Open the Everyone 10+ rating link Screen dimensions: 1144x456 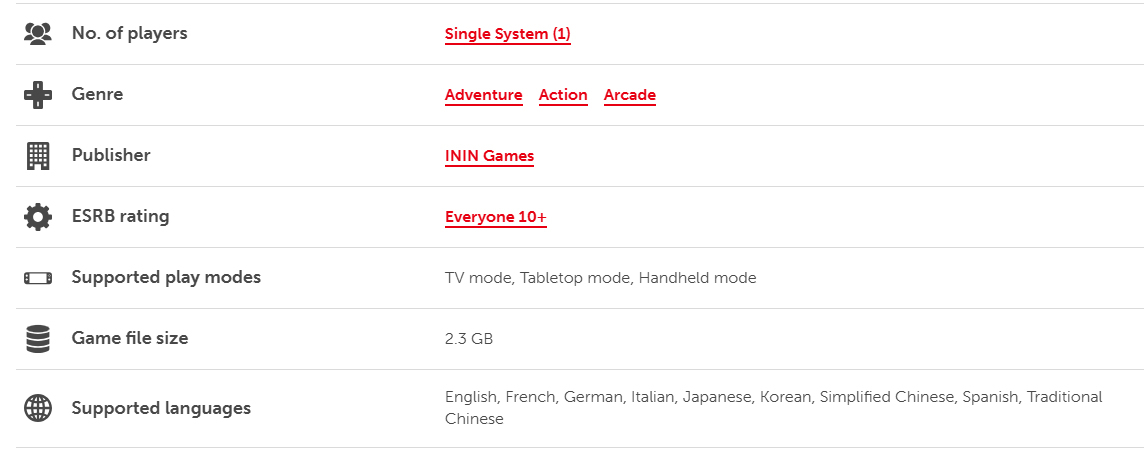[x=495, y=218]
